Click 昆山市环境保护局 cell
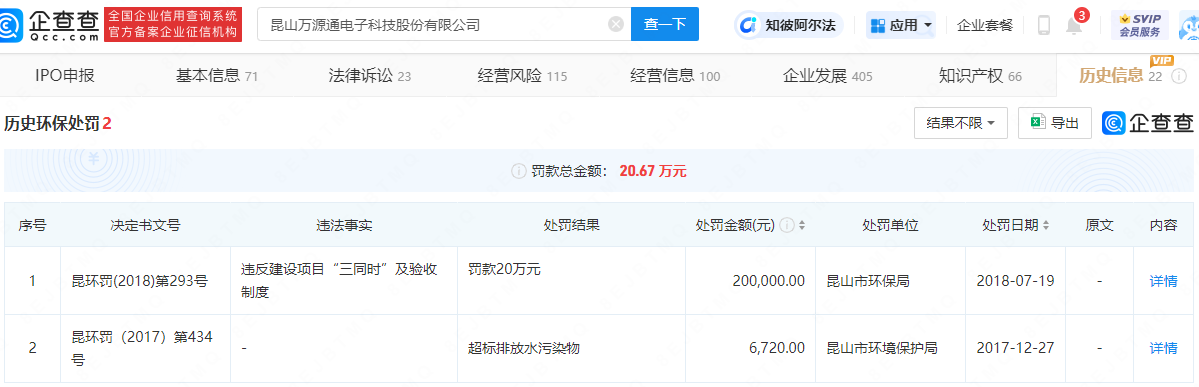Image resolution: width=1199 pixels, height=387 pixels. click(x=882, y=348)
